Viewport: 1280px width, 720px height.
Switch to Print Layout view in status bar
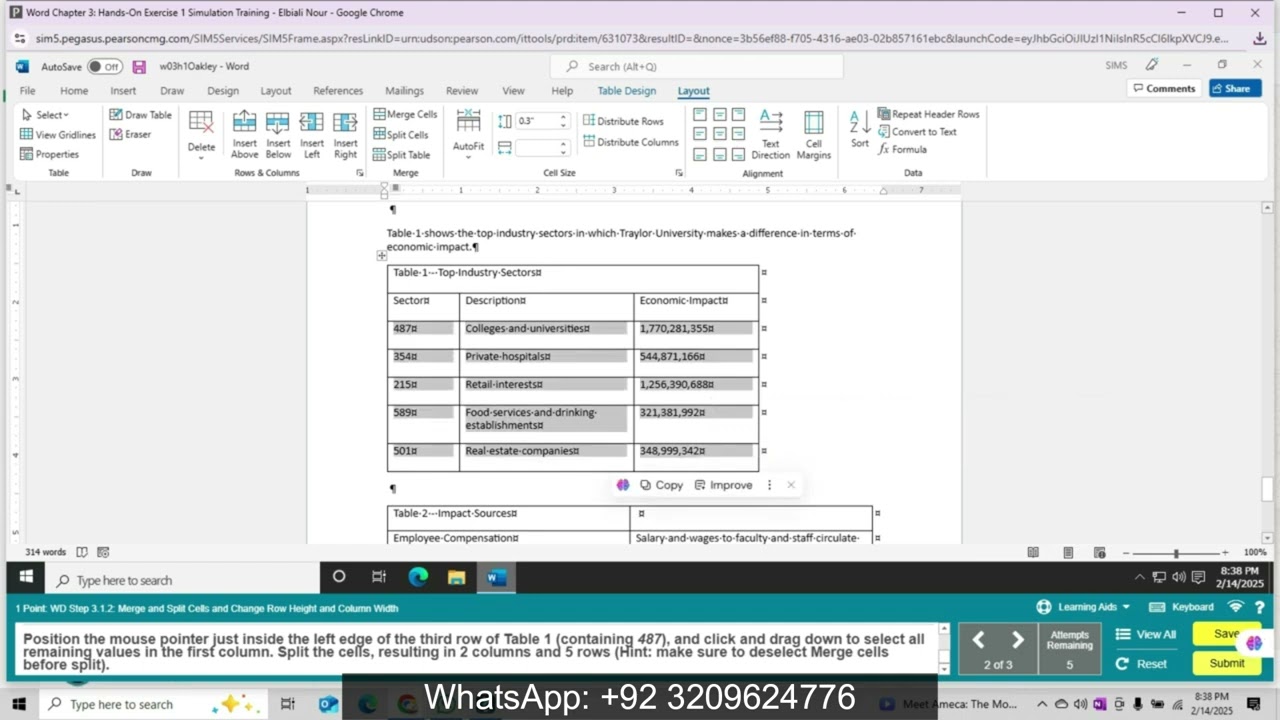pyautogui.click(x=1068, y=552)
